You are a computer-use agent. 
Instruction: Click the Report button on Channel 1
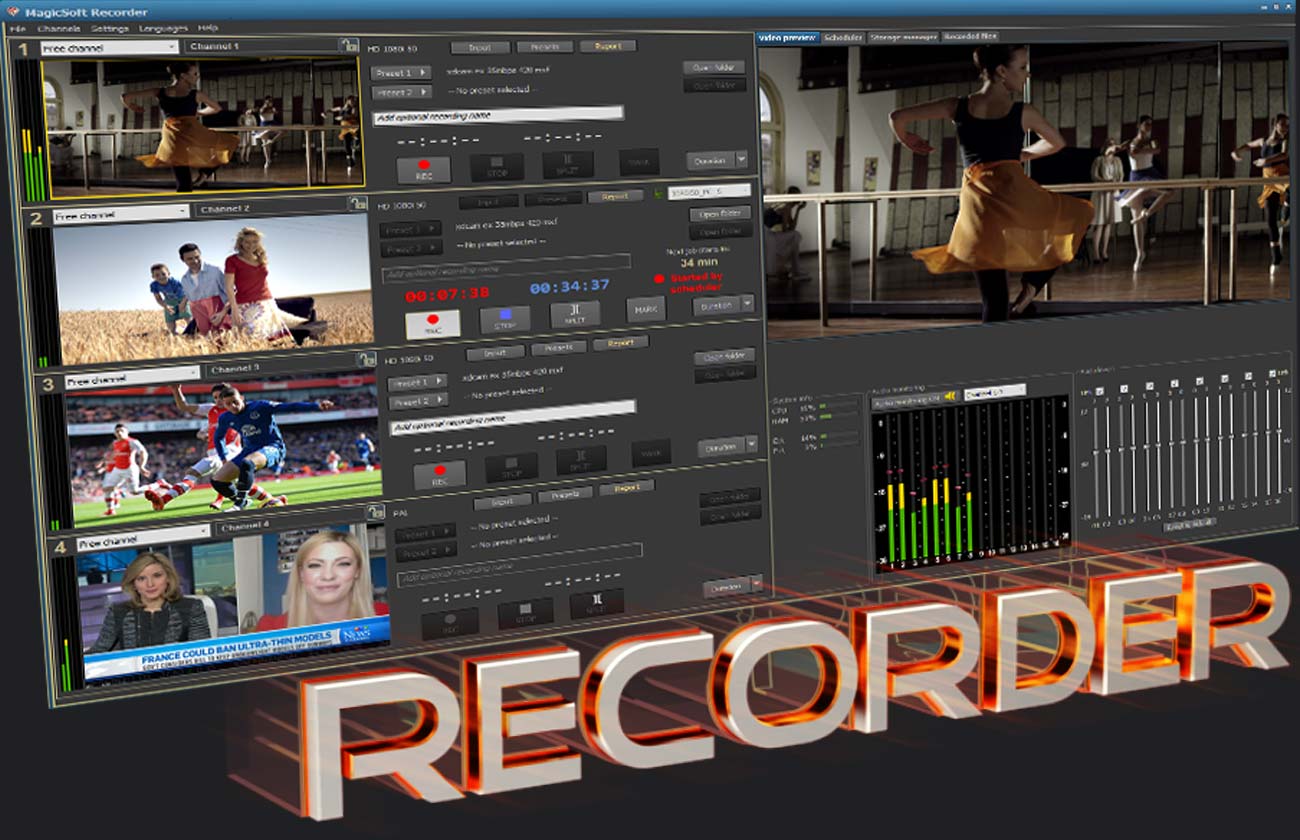(607, 46)
